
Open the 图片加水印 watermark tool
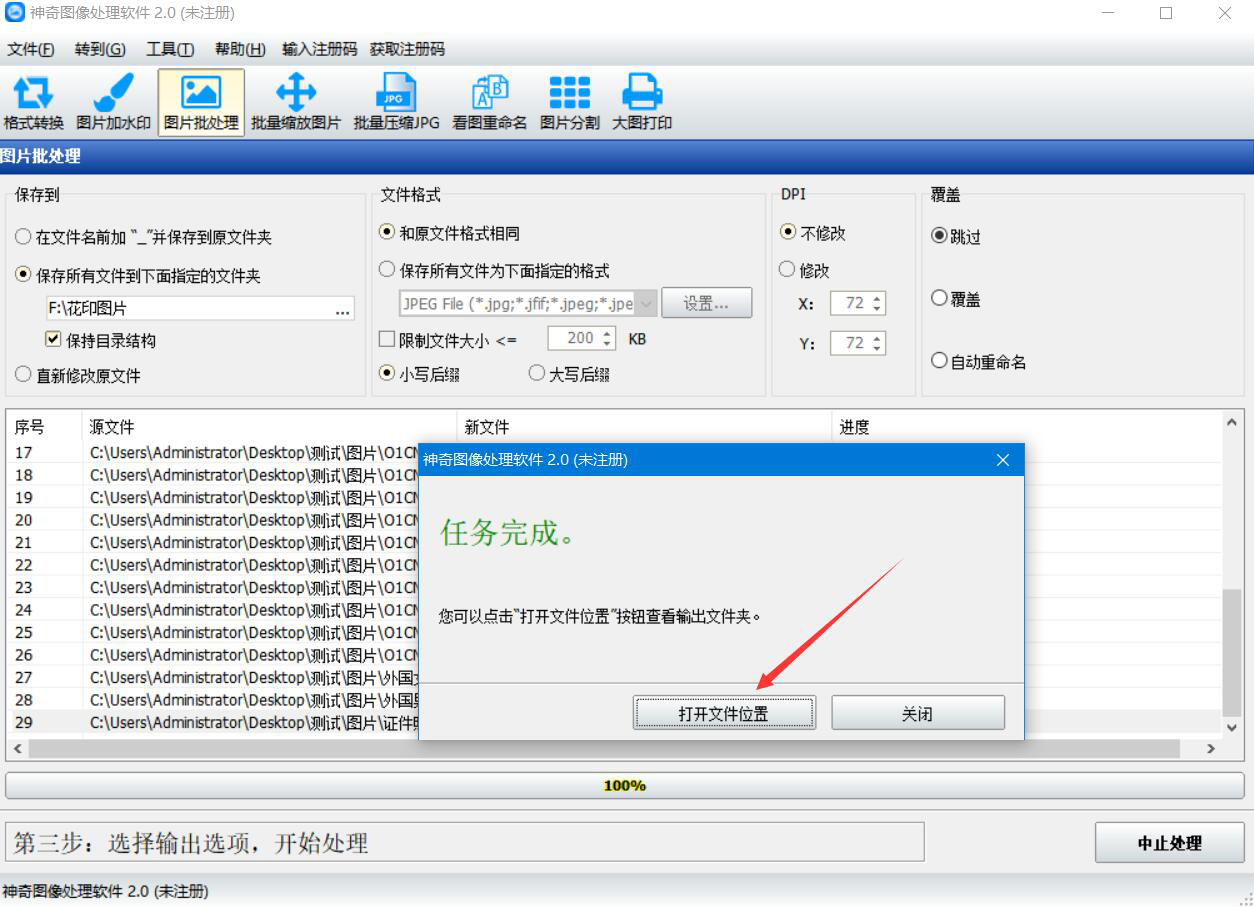click(114, 103)
